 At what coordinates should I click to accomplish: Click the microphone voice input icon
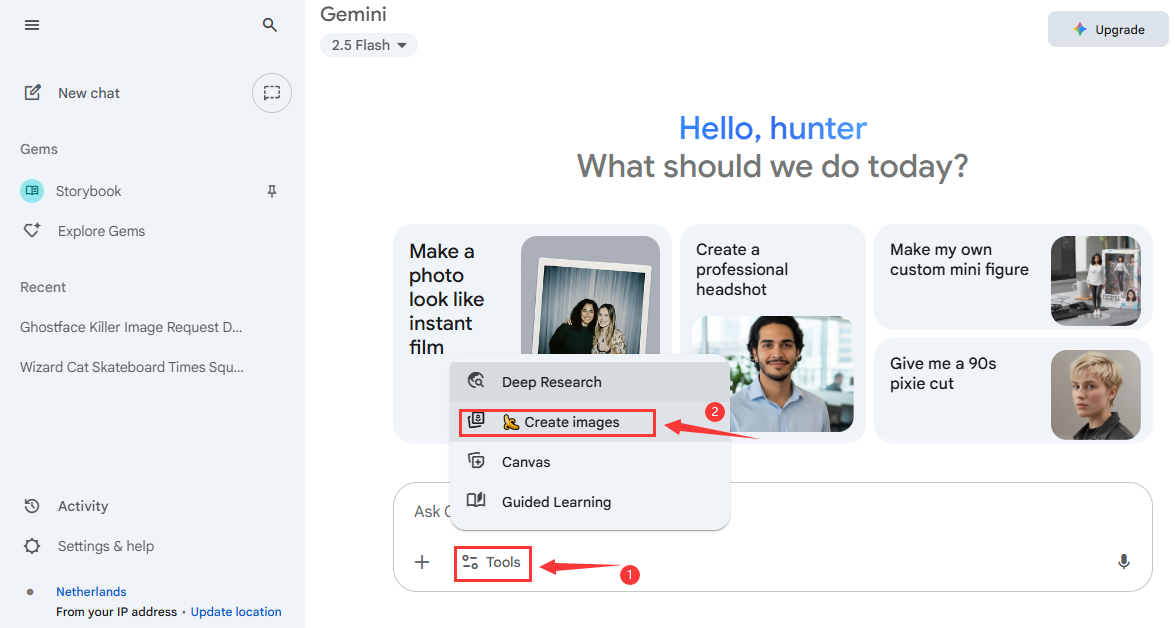click(x=1123, y=562)
